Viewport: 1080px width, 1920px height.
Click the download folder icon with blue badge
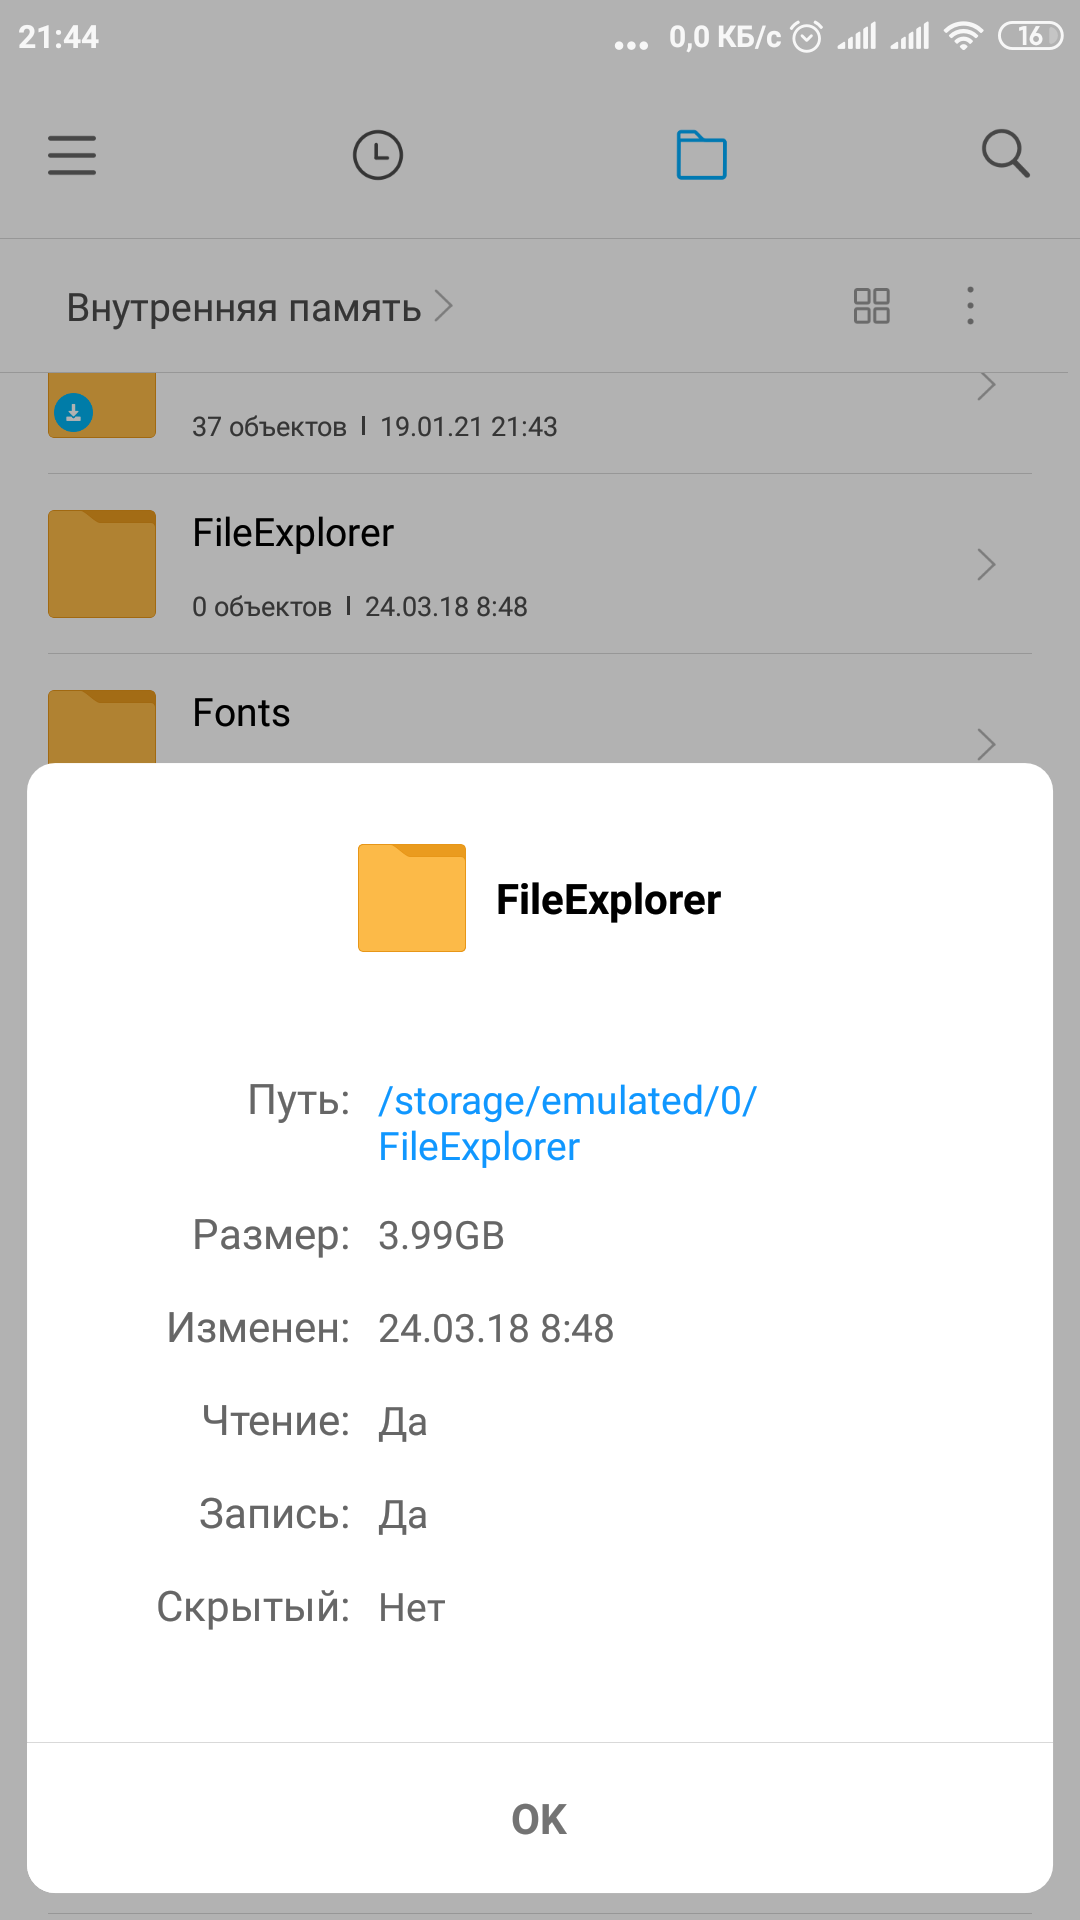102,405
